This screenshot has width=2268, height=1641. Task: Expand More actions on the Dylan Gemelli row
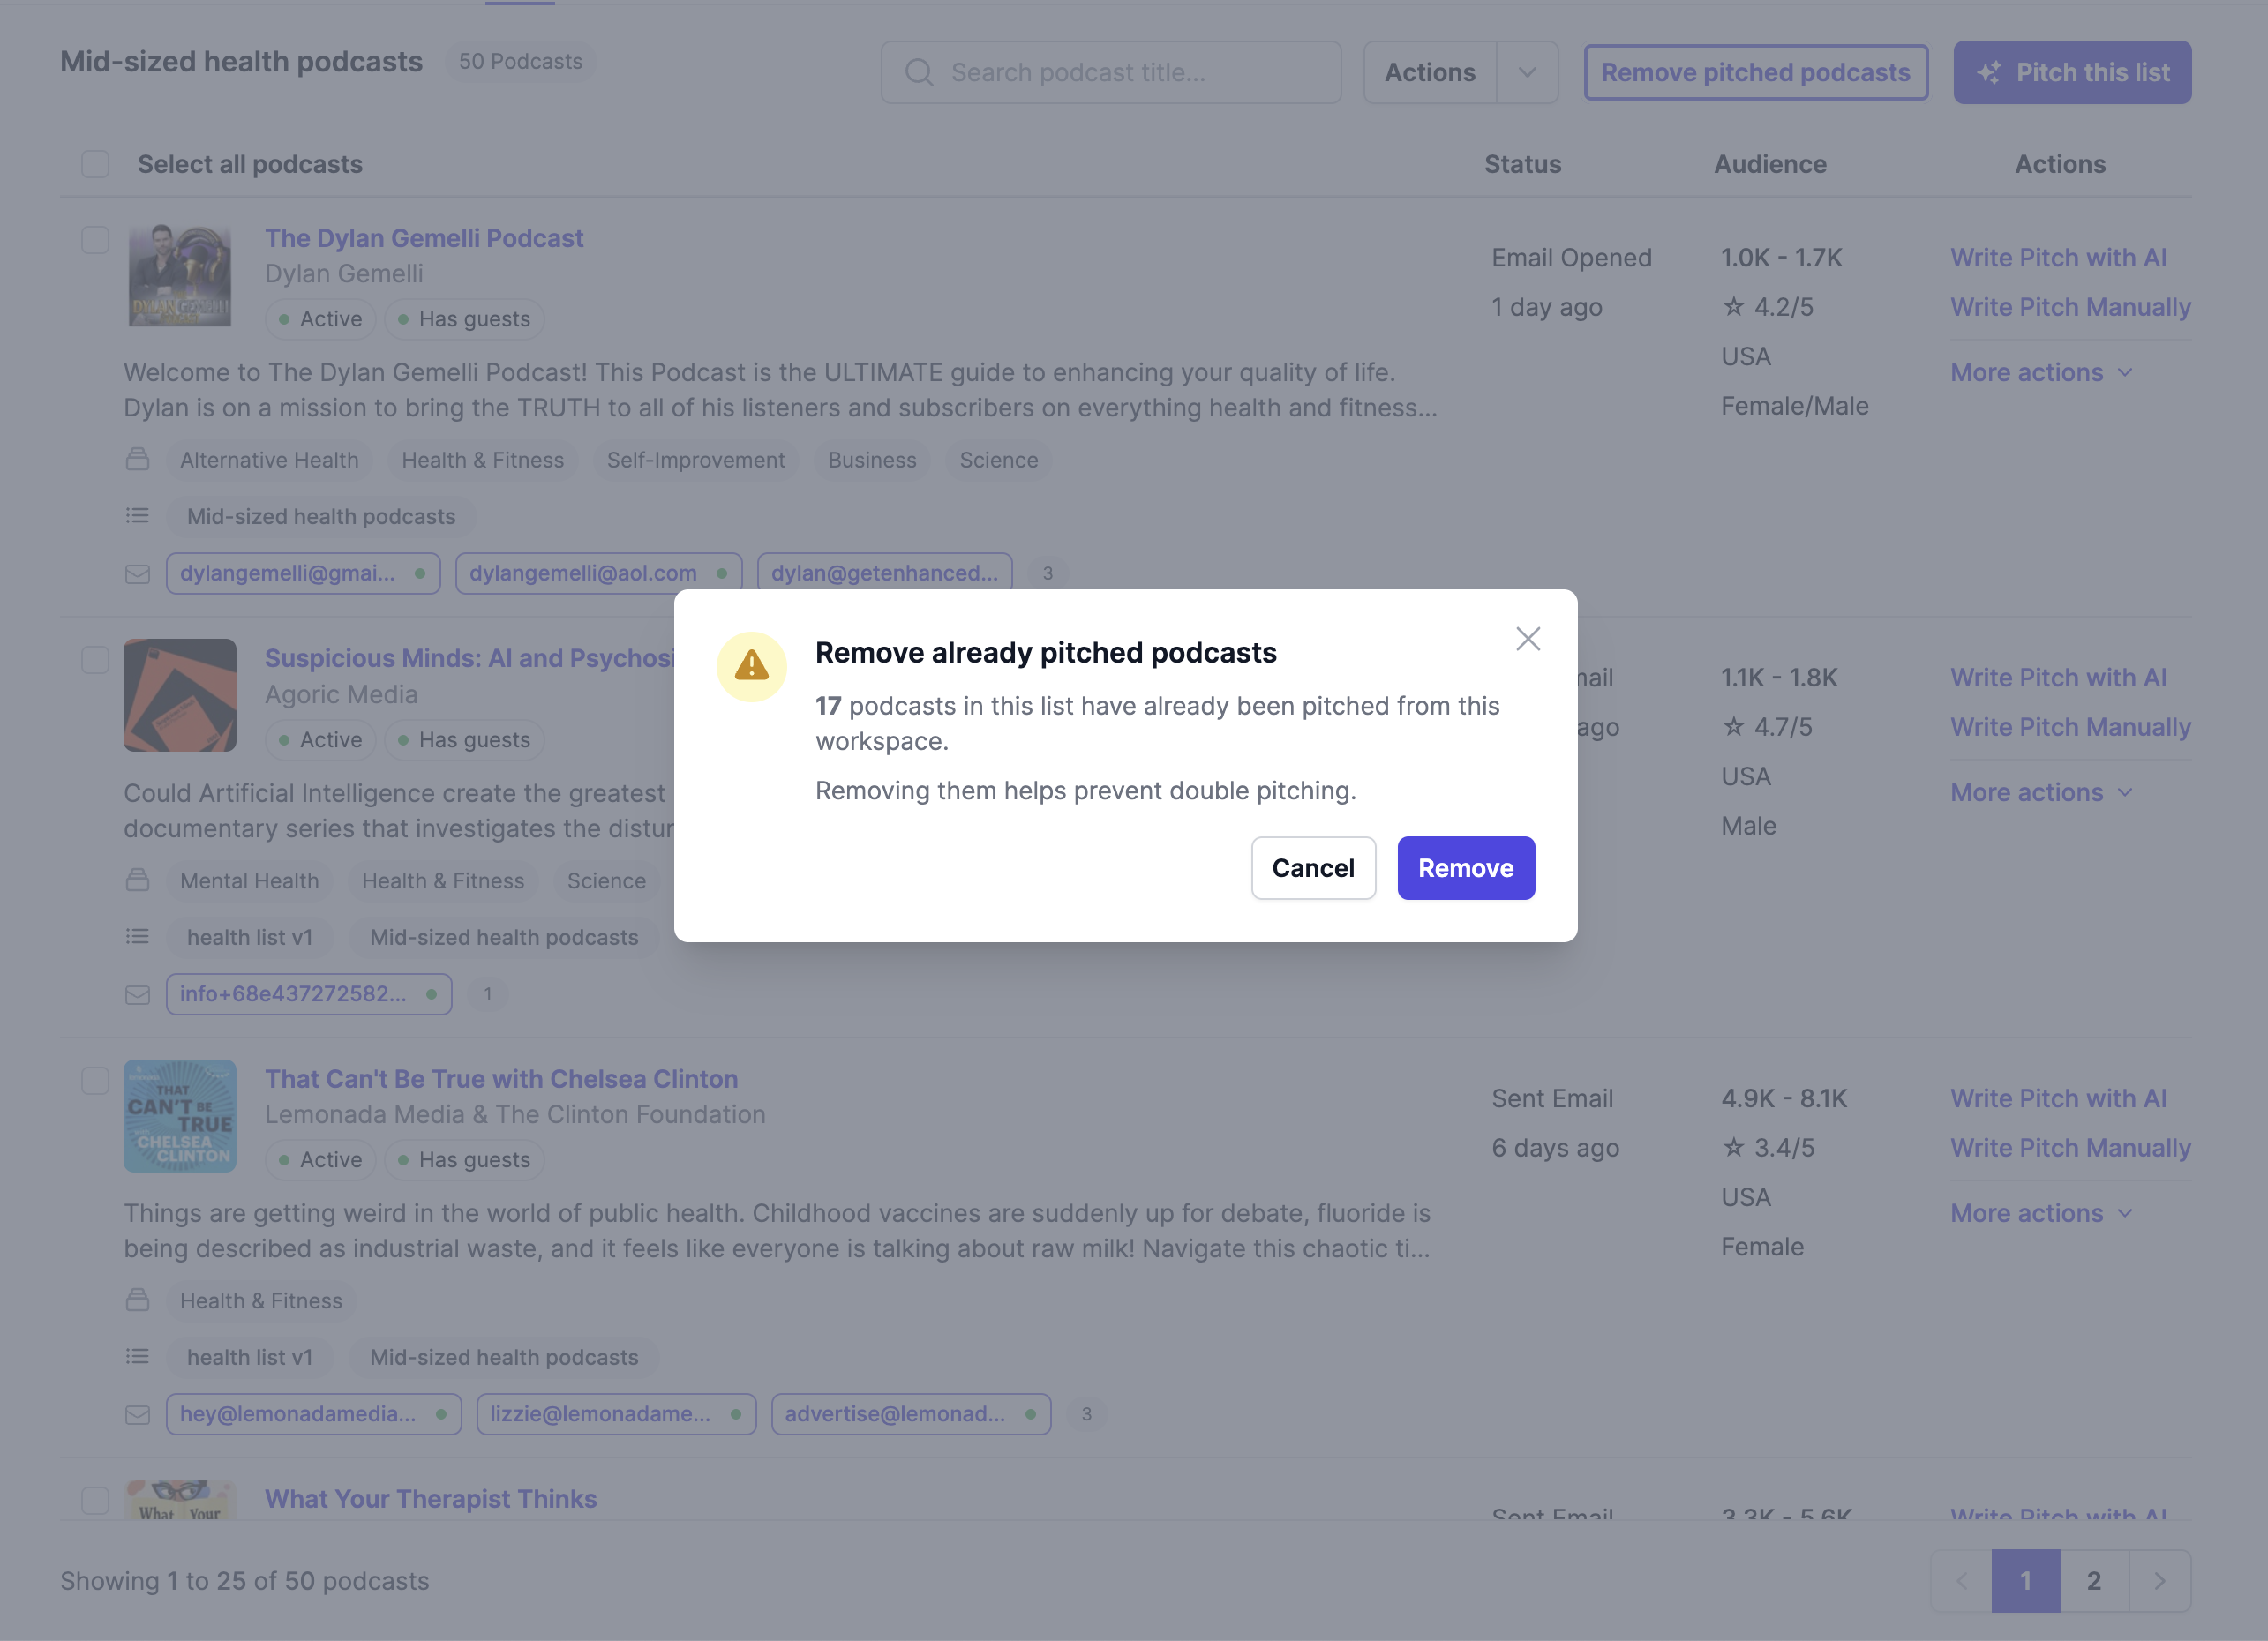point(2042,371)
